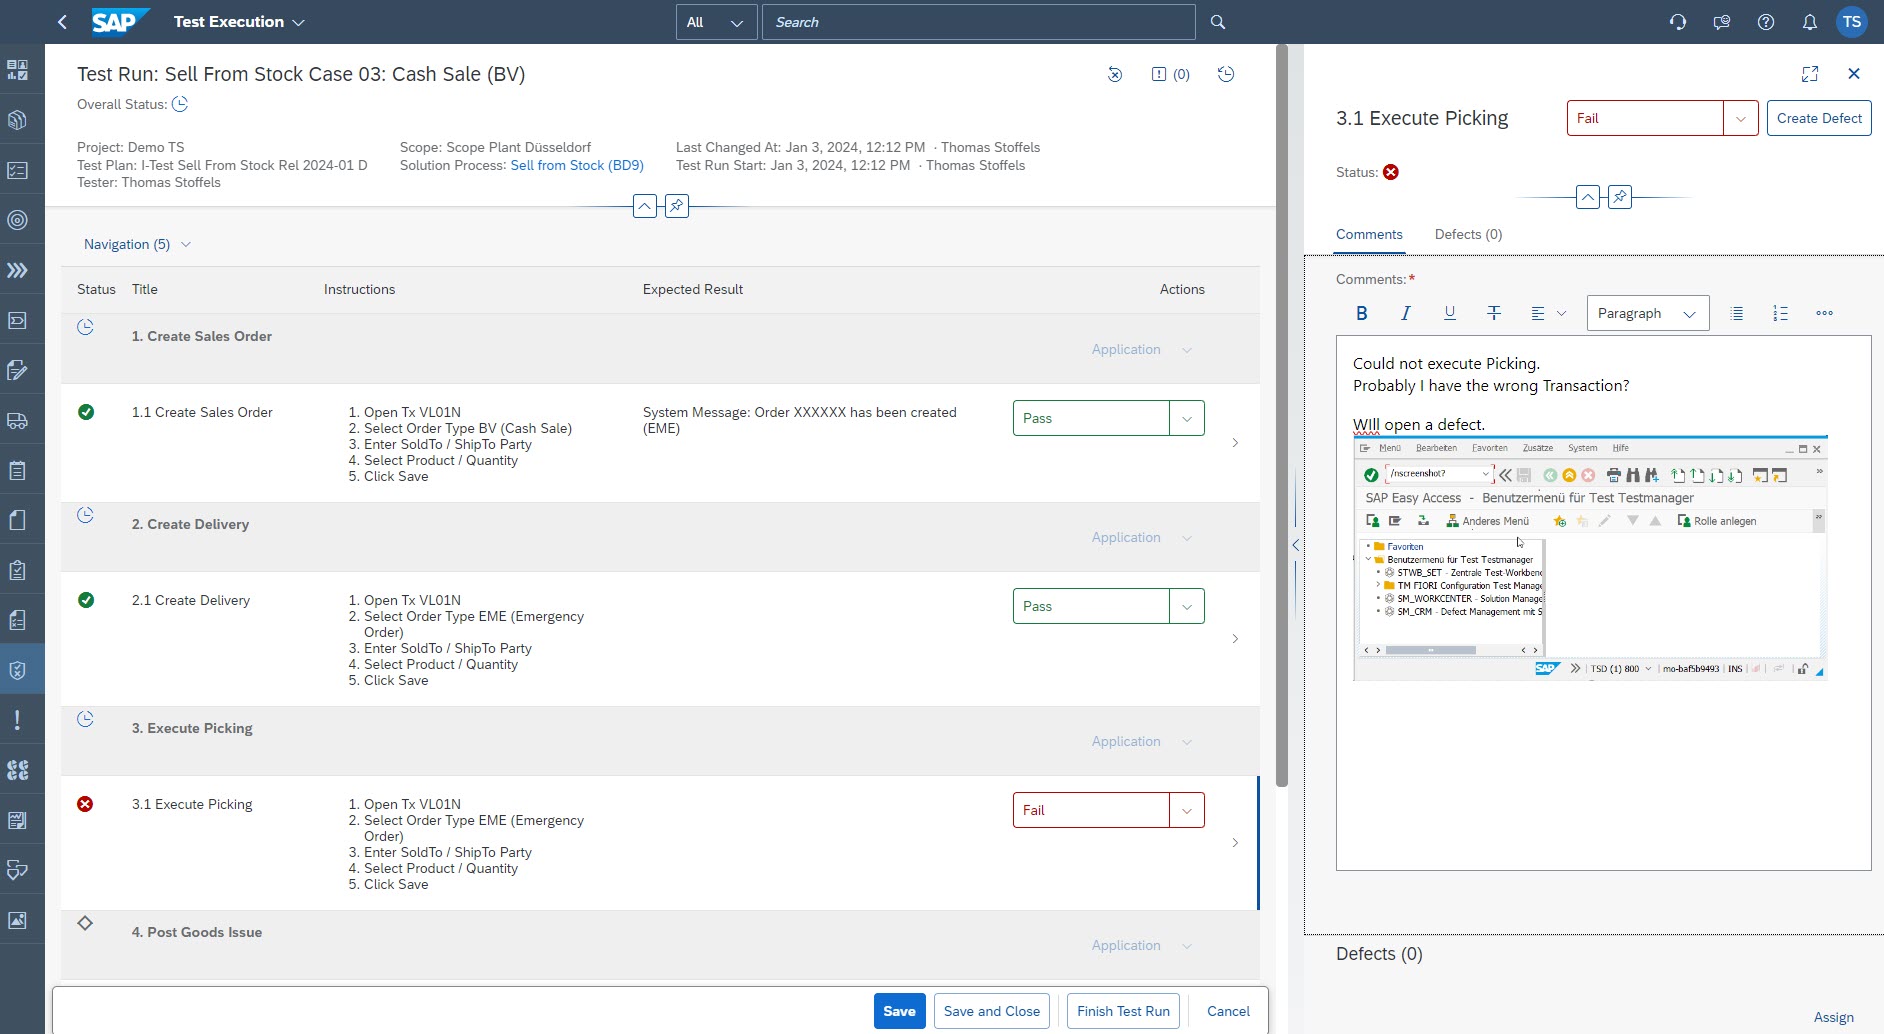Apply italic formatting in comment editor

pos(1405,313)
